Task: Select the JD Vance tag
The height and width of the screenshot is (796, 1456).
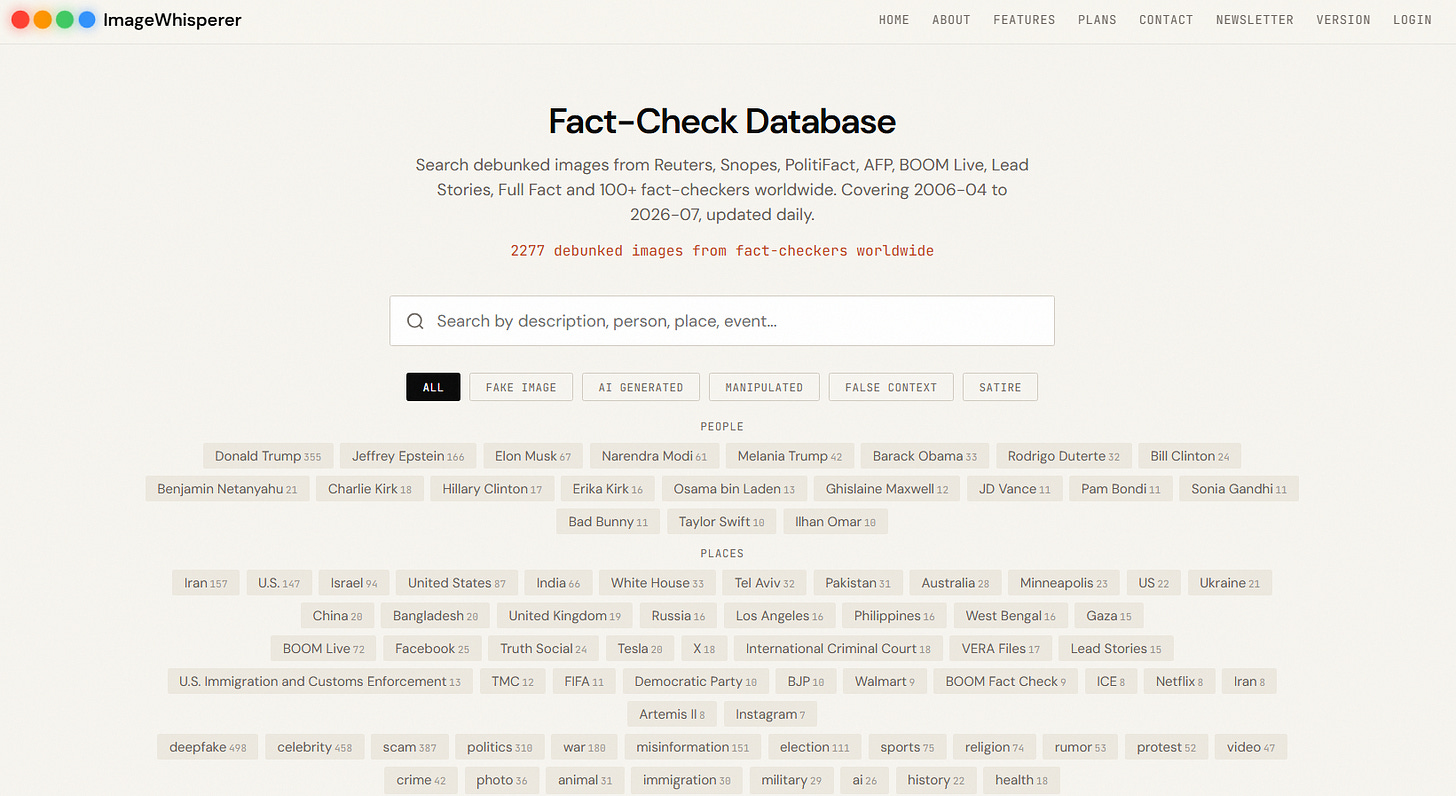Action: 1015,489
